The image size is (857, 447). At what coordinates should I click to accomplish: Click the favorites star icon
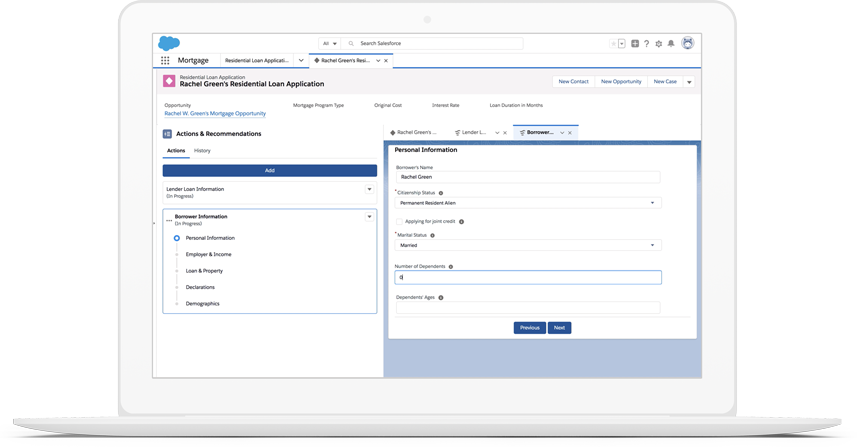tap(613, 44)
